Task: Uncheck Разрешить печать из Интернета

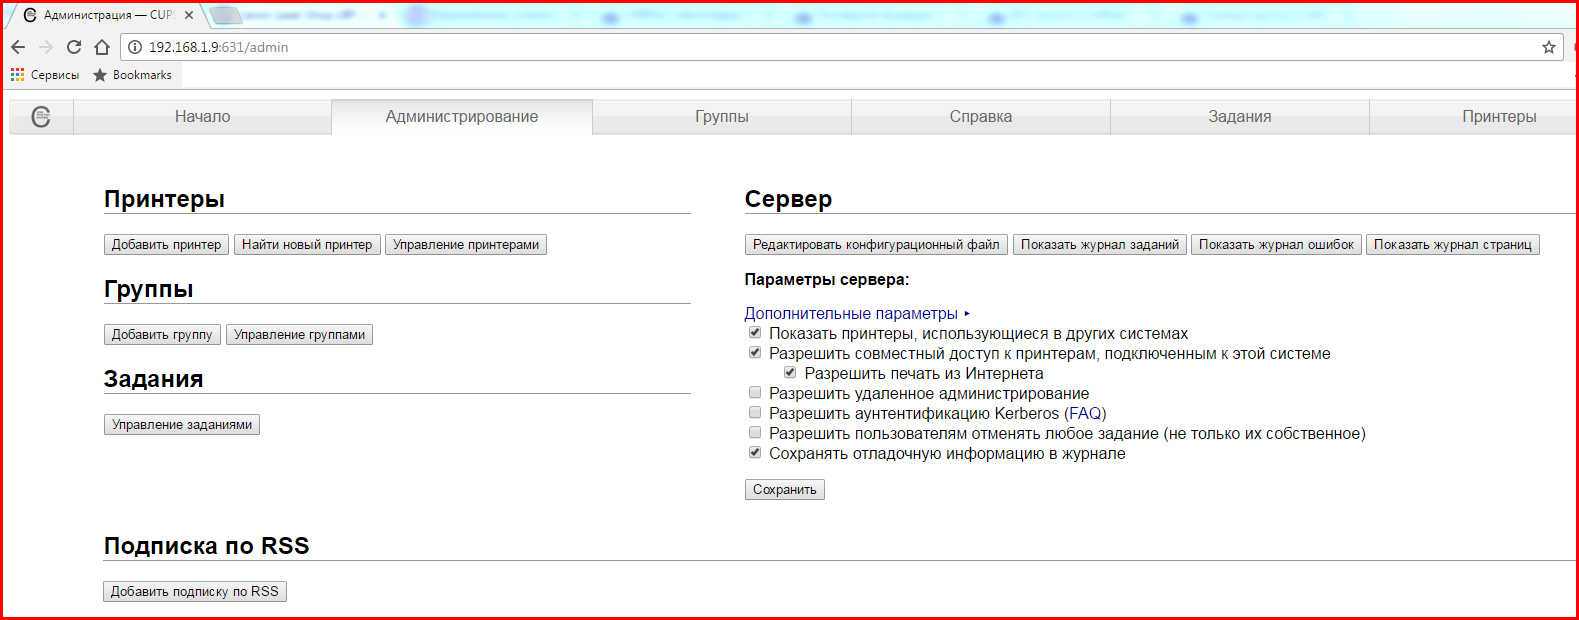Action: tap(790, 373)
